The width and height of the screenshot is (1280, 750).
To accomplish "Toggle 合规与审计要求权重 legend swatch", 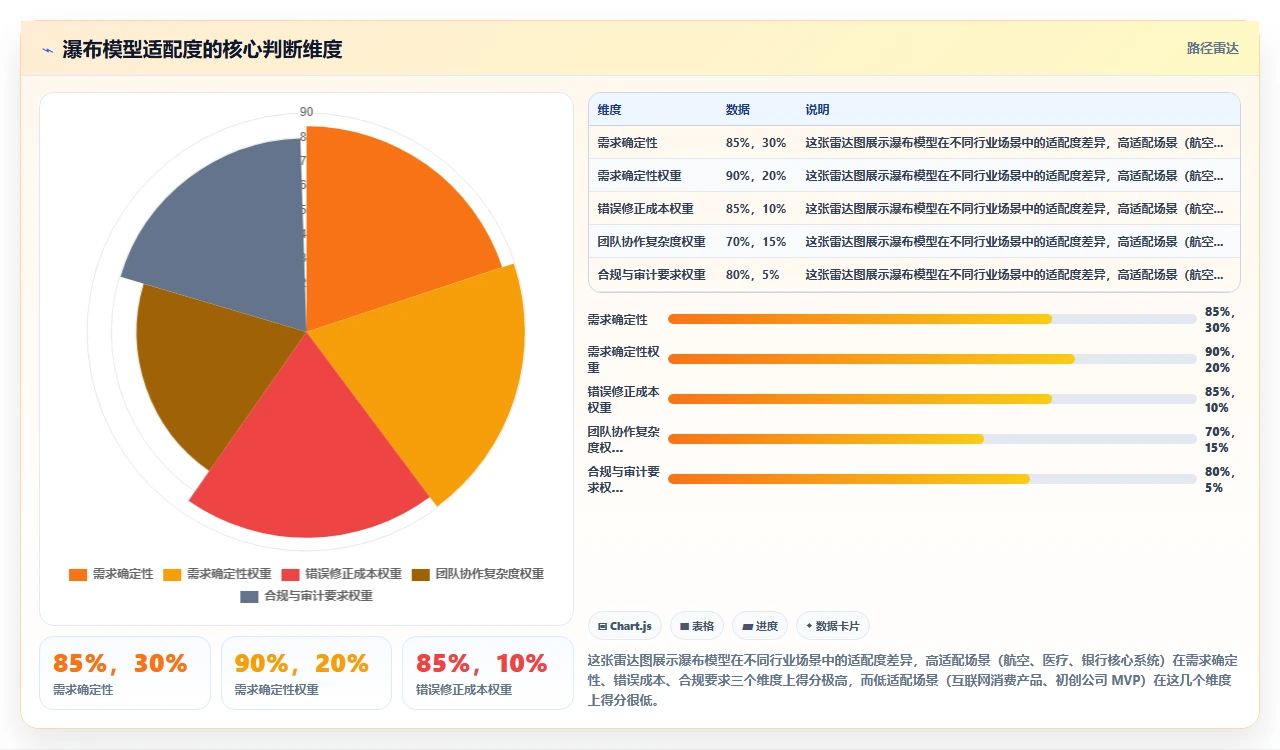I will tap(249, 596).
